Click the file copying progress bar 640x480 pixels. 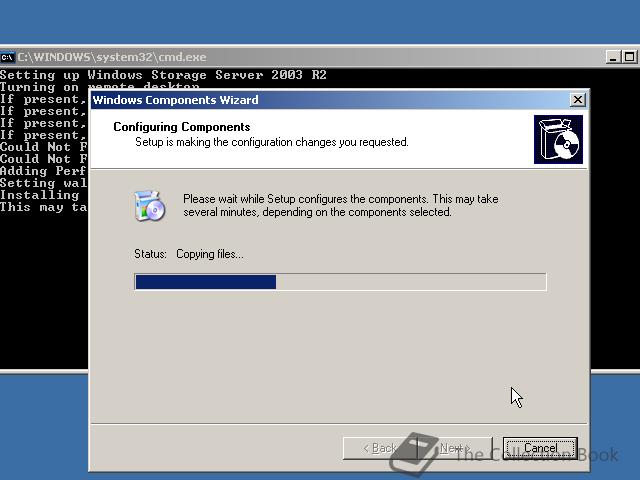[340, 282]
